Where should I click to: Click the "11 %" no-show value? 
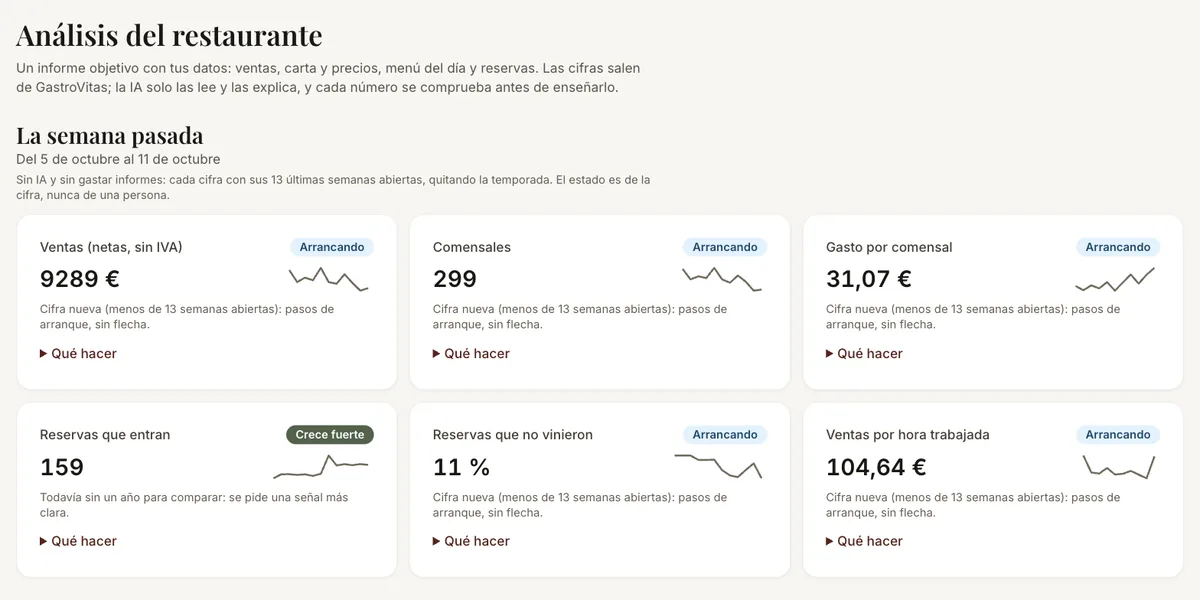click(x=462, y=467)
